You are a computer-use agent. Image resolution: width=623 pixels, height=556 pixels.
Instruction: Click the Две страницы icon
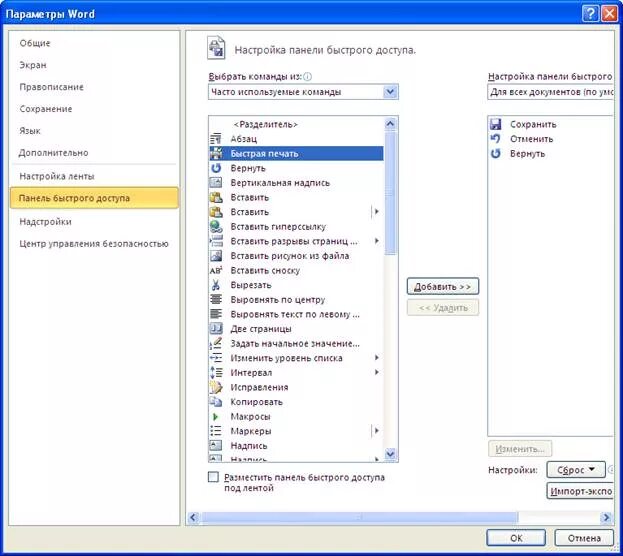[216, 329]
